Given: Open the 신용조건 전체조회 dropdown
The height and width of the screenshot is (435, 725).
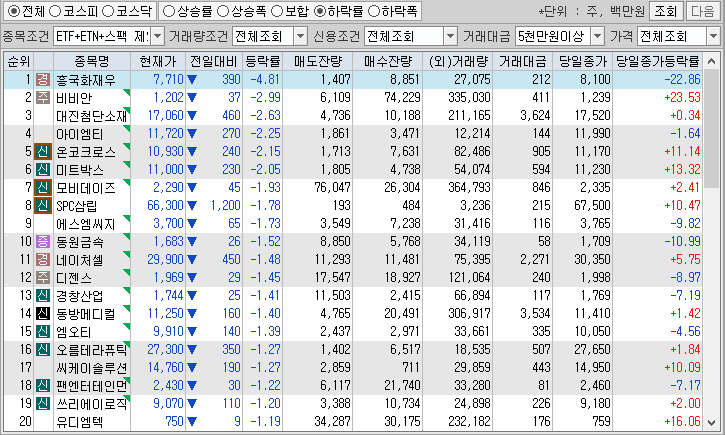Looking at the screenshot, I should pos(450,36).
